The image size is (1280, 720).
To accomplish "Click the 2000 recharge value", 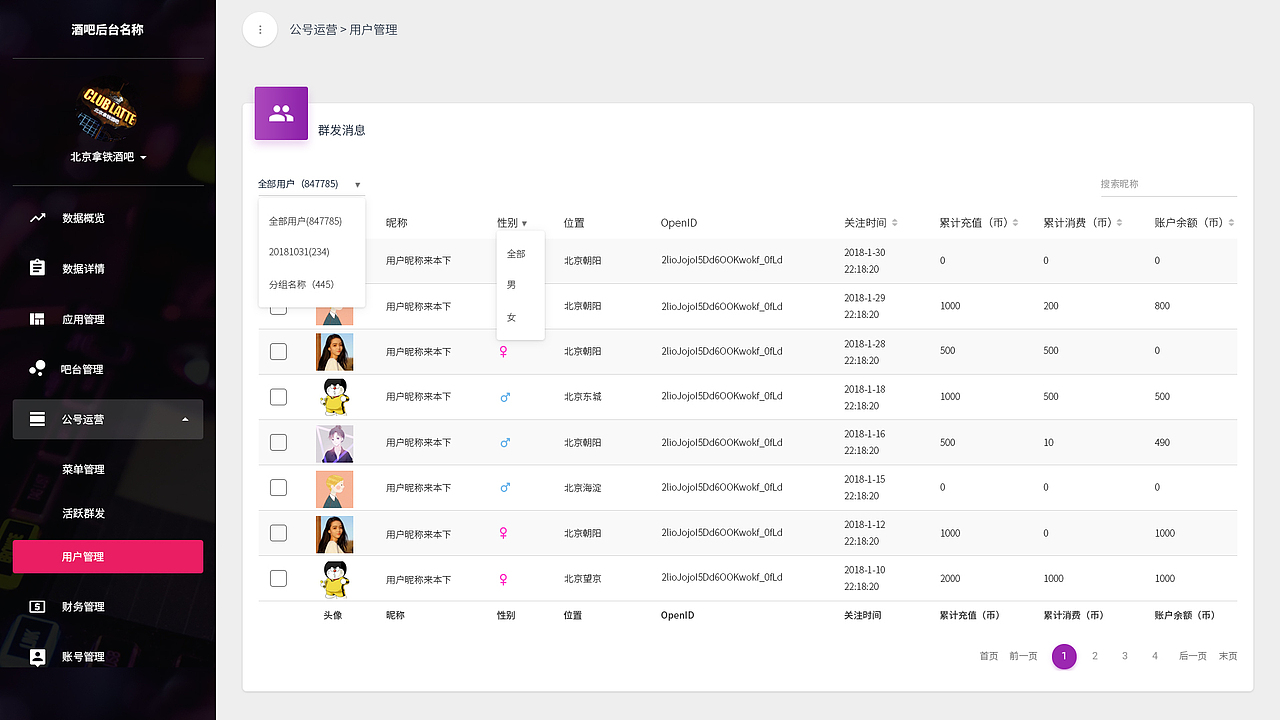I will tap(950, 579).
